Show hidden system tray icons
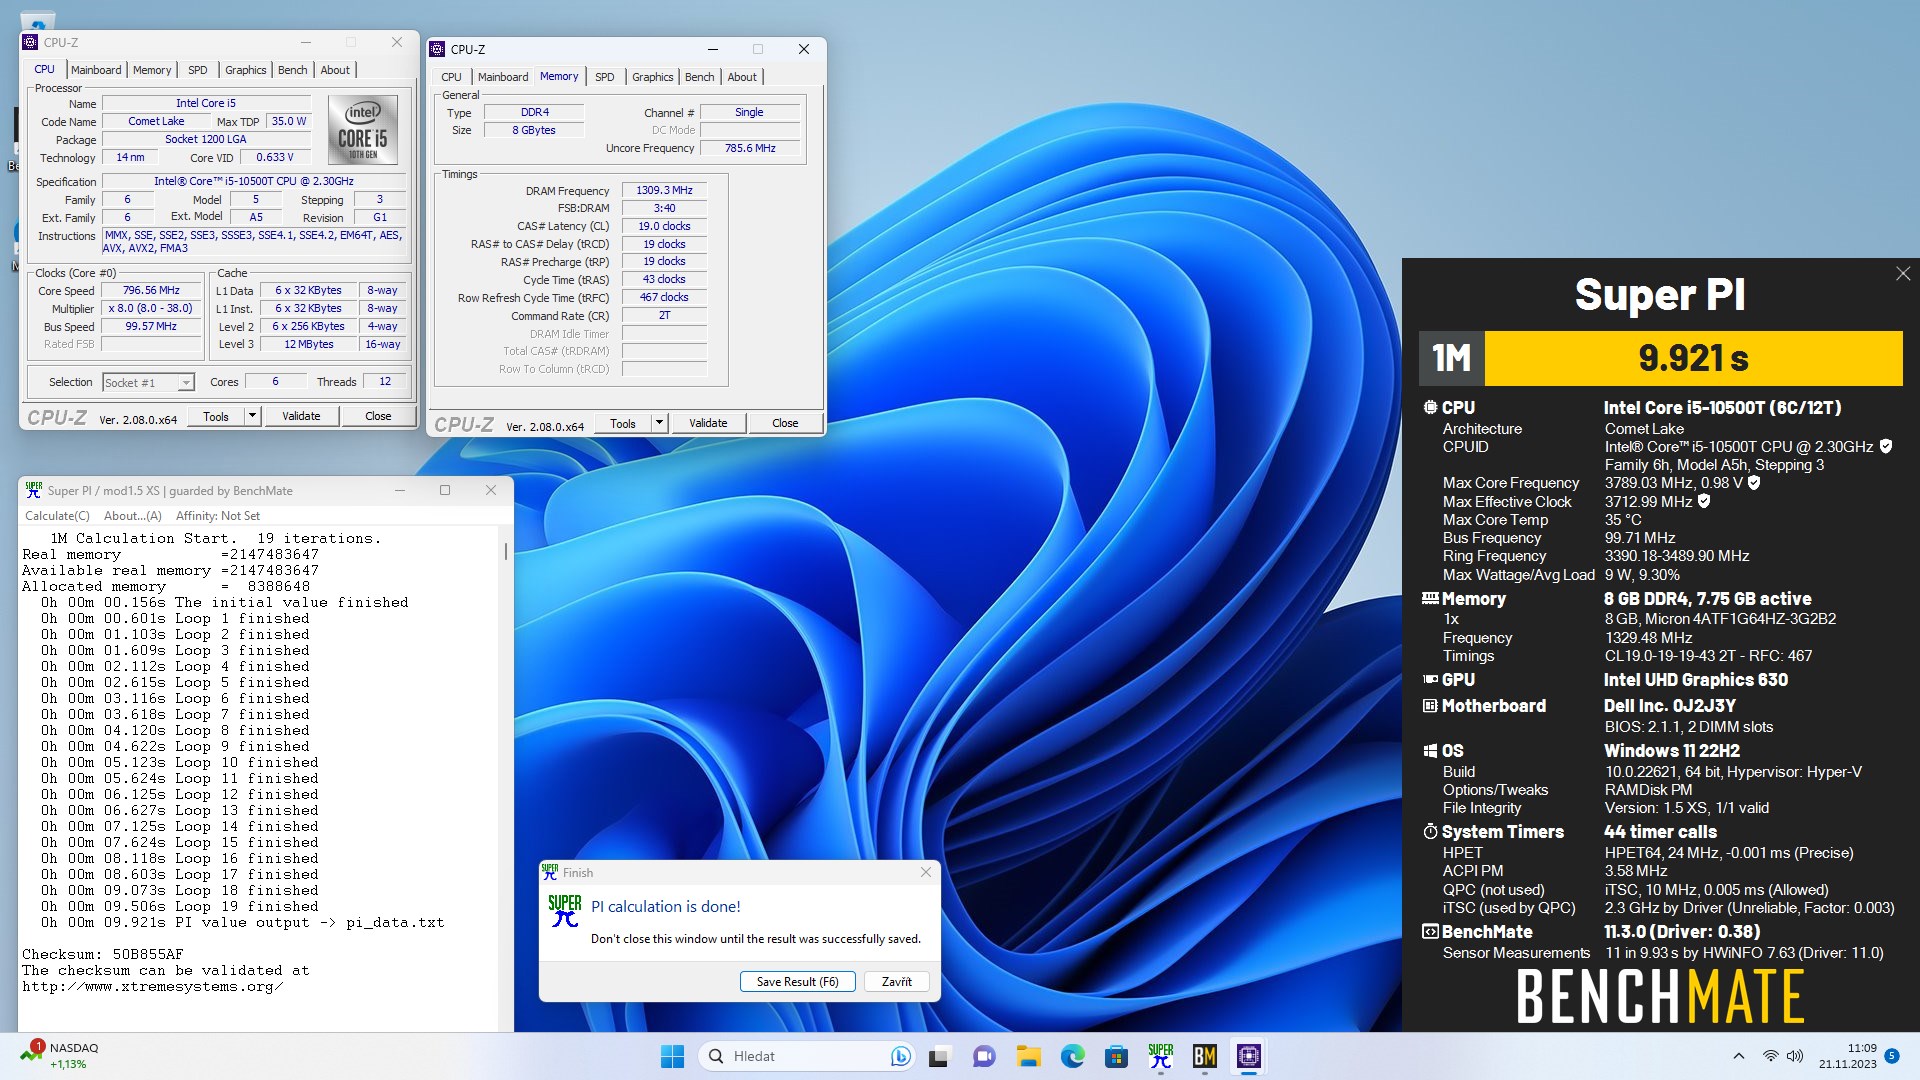Image resolution: width=1920 pixels, height=1080 pixels. point(1738,1056)
